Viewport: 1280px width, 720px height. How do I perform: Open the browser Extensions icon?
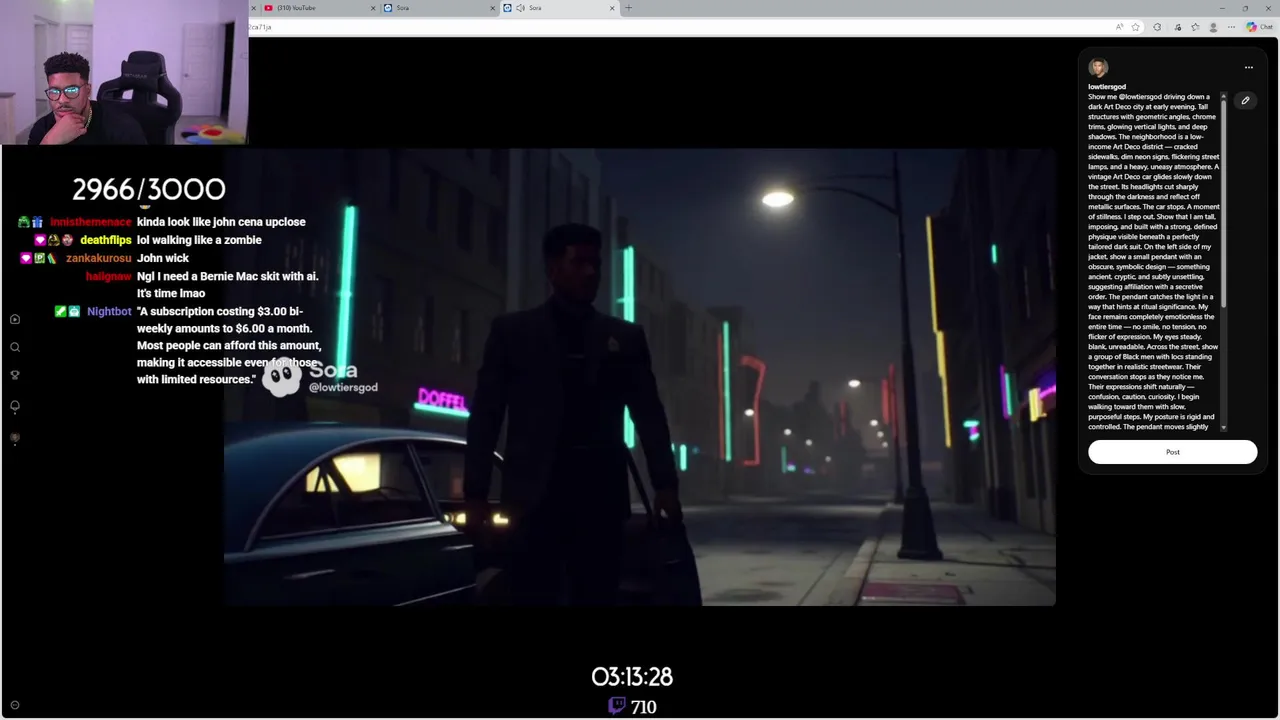pyautogui.click(x=1157, y=27)
